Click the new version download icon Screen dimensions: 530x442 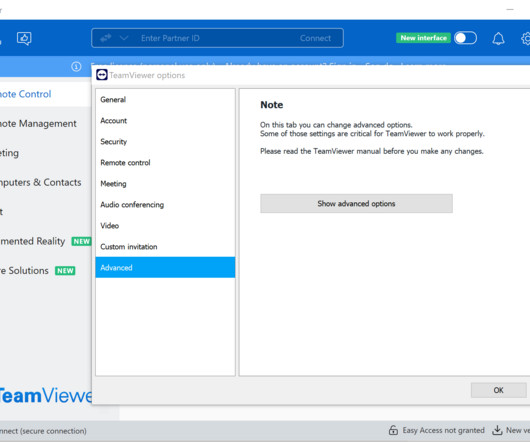coord(497,430)
